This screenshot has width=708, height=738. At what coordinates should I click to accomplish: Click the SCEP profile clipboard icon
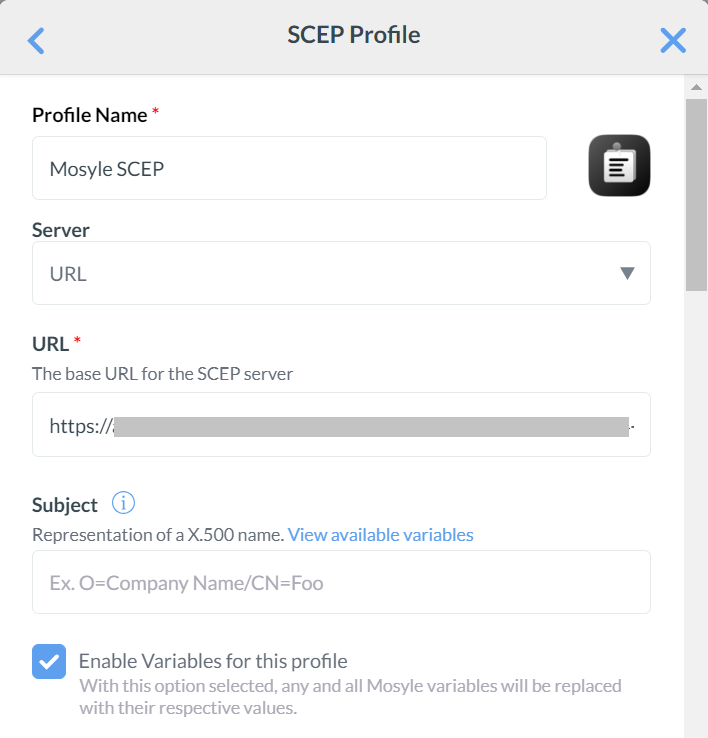pyautogui.click(x=619, y=165)
